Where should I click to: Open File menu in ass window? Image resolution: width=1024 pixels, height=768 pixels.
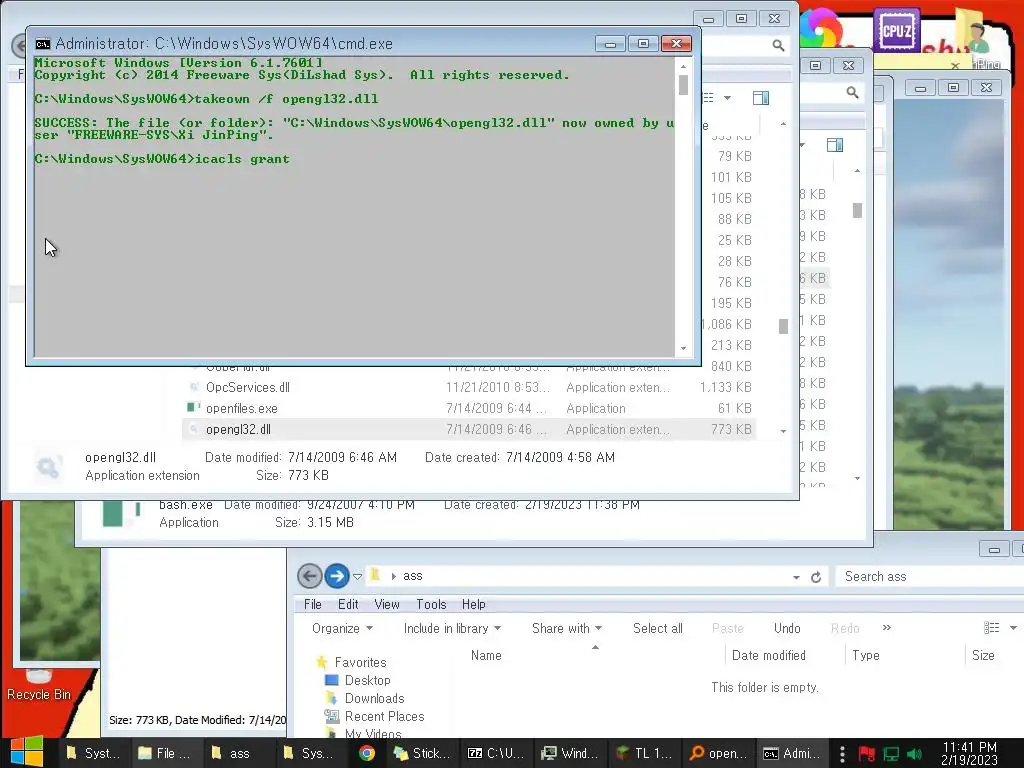[313, 604]
